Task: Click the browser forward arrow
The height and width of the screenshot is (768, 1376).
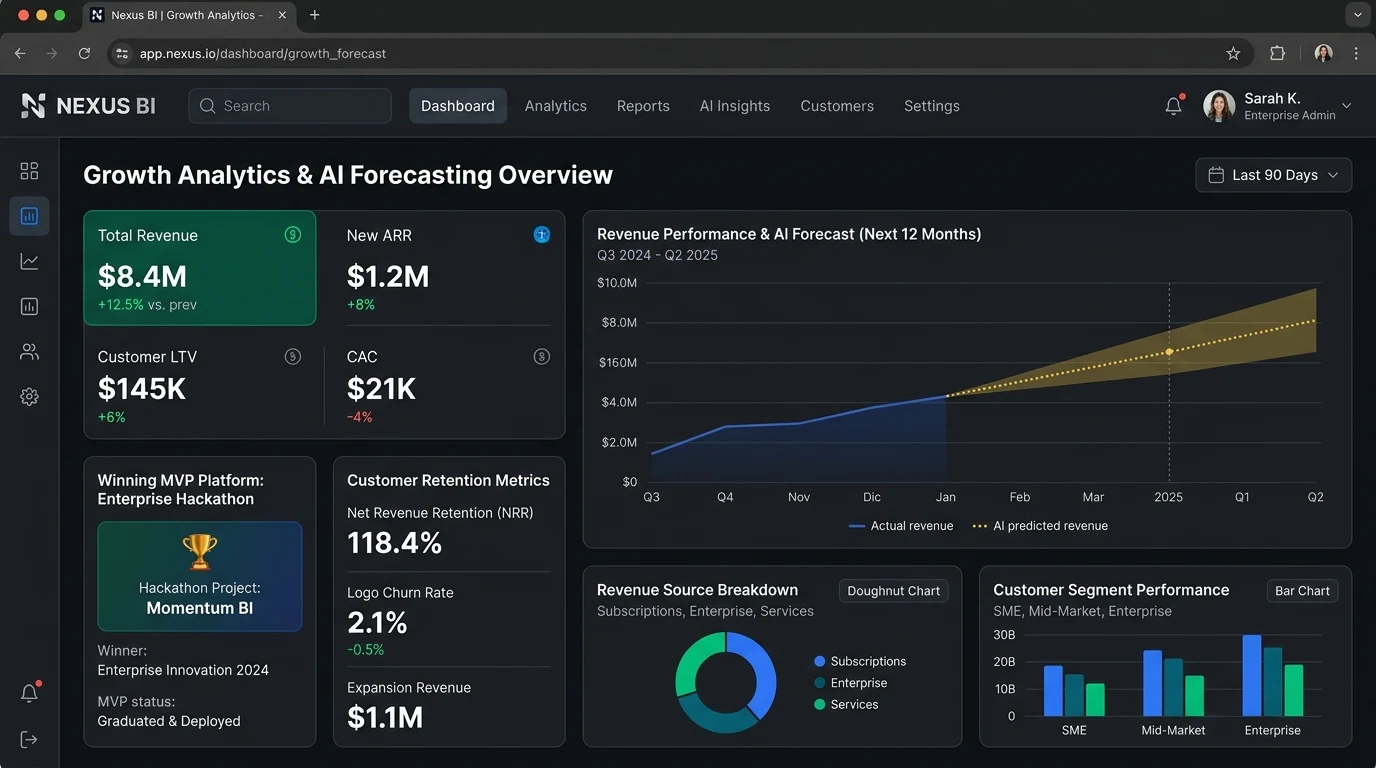Action: tap(52, 53)
